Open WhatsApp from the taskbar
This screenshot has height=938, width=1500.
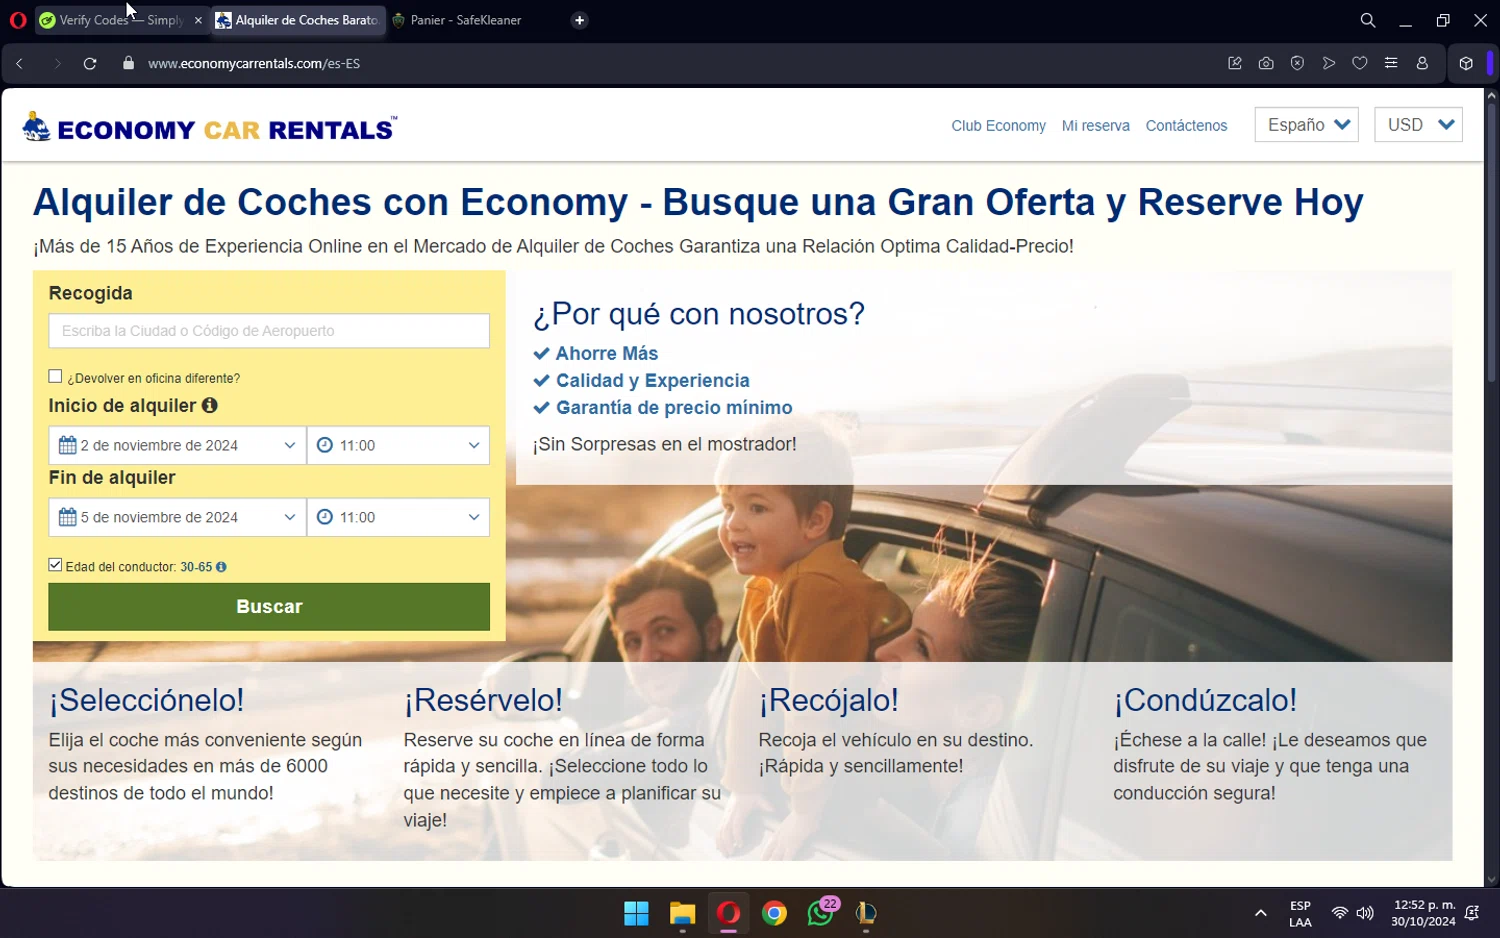click(x=821, y=913)
